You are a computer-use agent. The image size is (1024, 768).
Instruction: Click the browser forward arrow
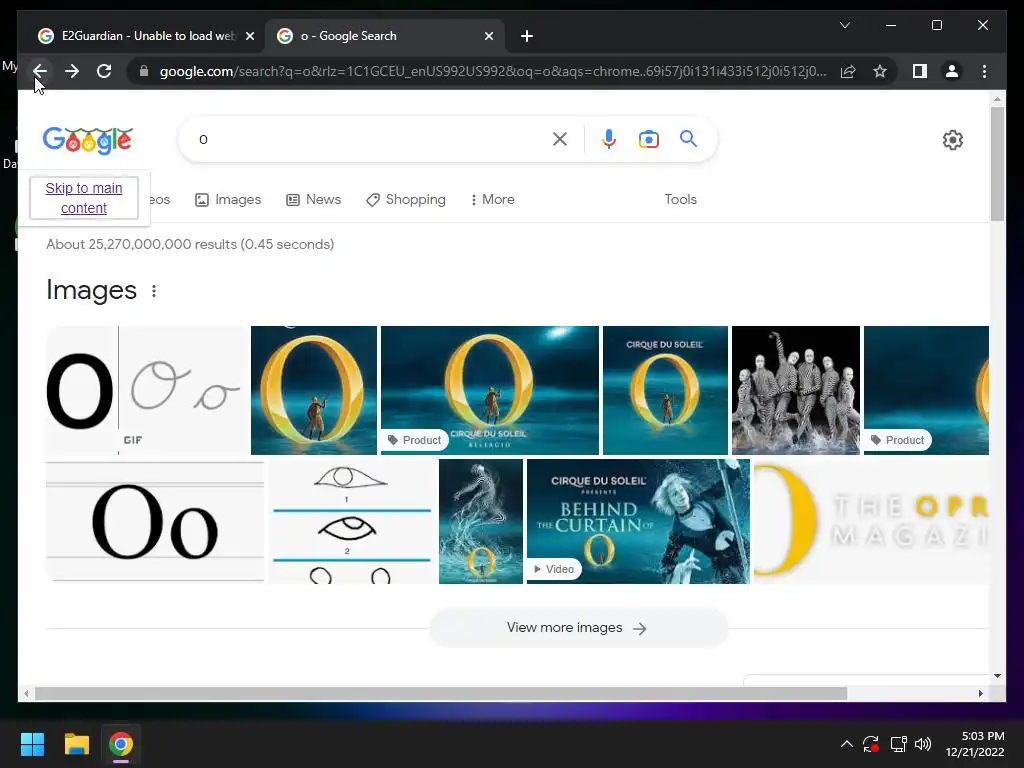click(x=72, y=71)
